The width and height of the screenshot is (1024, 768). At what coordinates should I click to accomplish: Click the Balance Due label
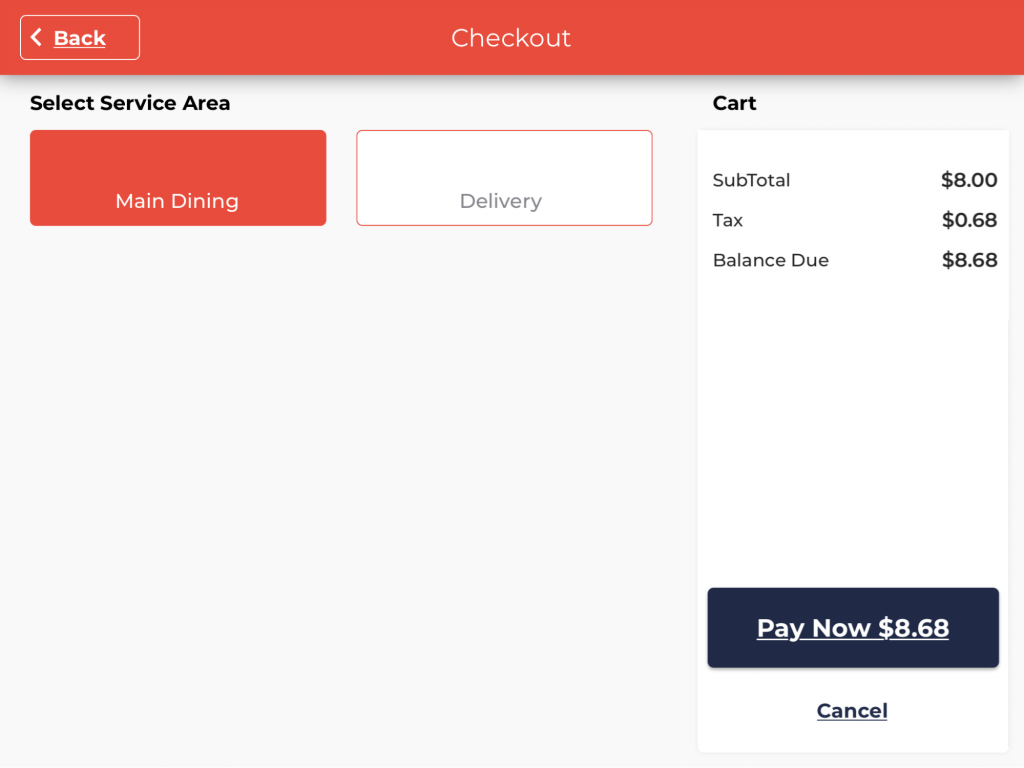coord(770,260)
